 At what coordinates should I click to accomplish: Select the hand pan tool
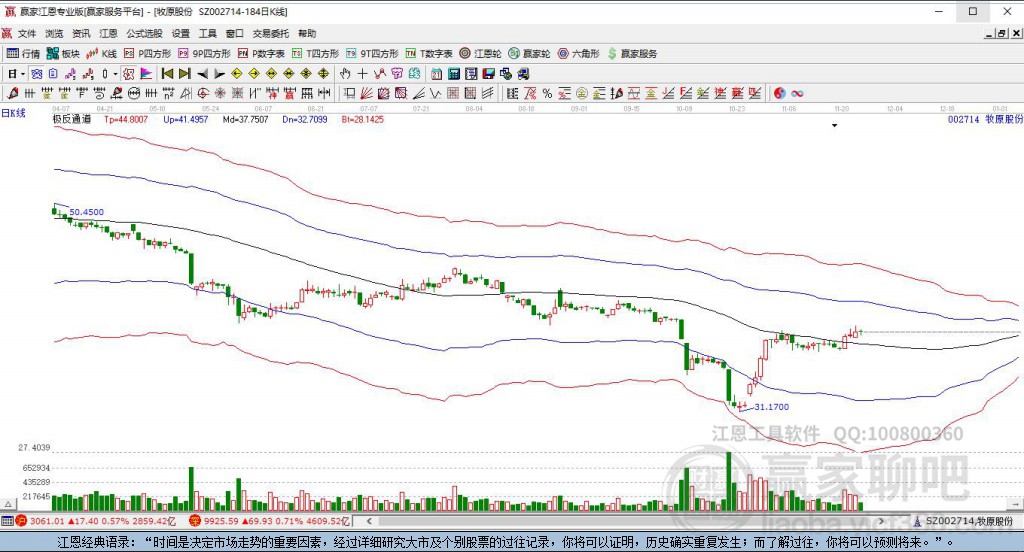click(x=345, y=74)
